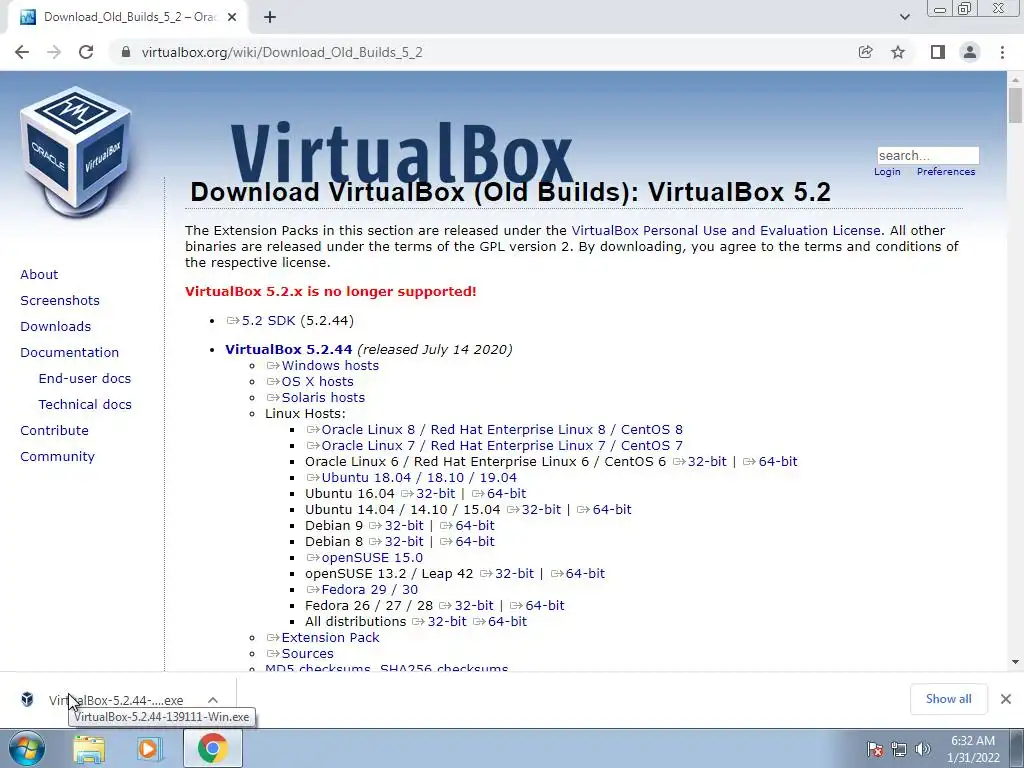Open End-user docs sidebar link

85,379
